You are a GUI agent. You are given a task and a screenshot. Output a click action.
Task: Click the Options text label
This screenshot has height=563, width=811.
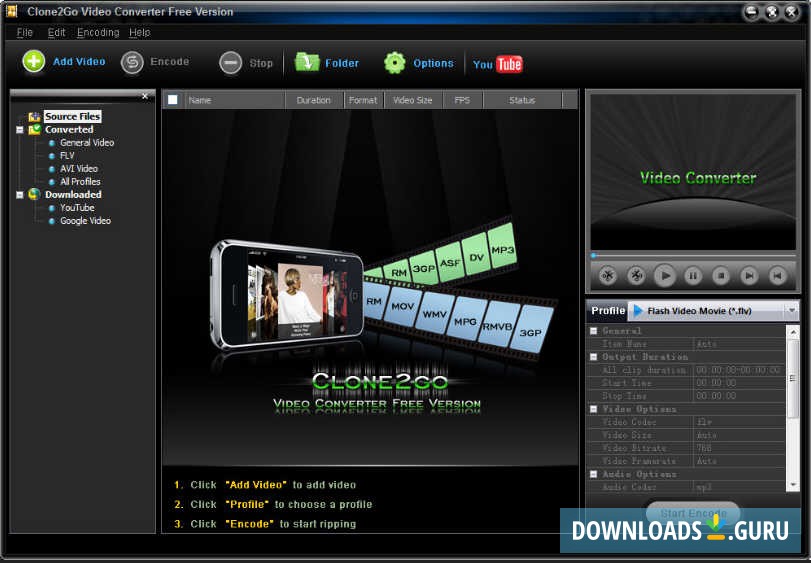pyautogui.click(x=433, y=64)
